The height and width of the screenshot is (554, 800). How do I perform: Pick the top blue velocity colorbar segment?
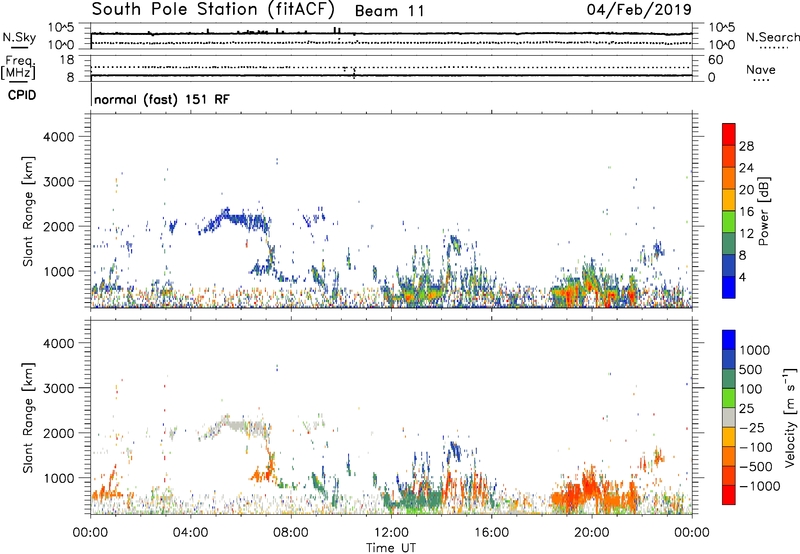tap(729, 340)
